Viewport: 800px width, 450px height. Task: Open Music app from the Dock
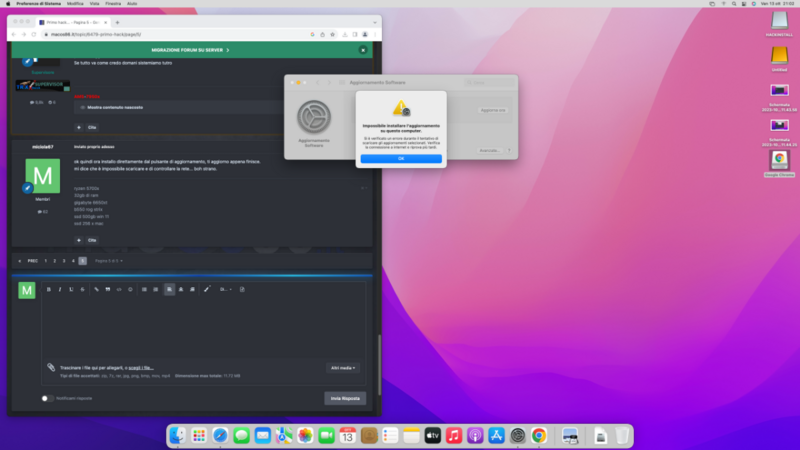pyautogui.click(x=454, y=436)
